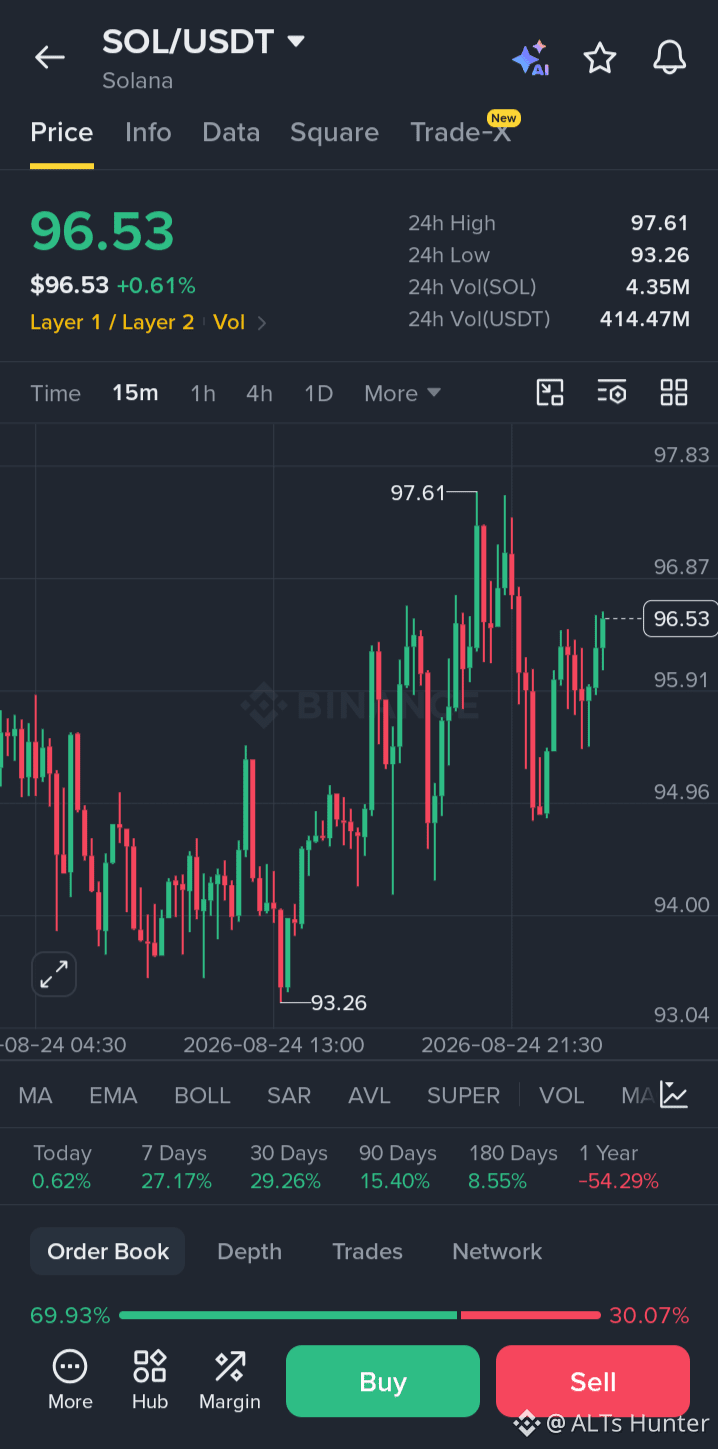Viewport: 718px width, 1449px height.
Task: Toggle the SAR indicator
Action: tap(289, 1095)
